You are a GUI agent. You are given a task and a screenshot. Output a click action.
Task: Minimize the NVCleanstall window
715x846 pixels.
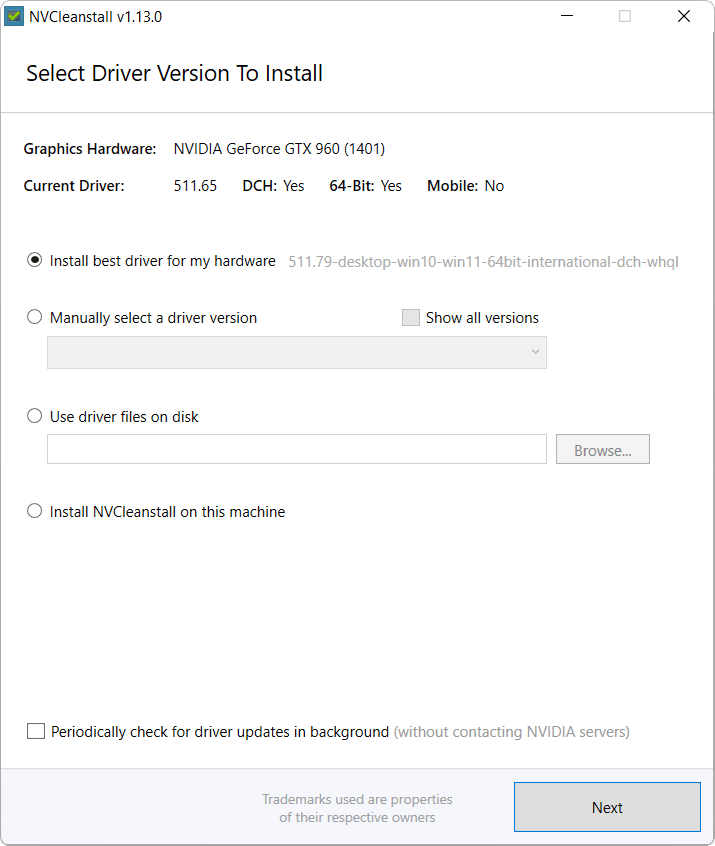click(x=565, y=16)
